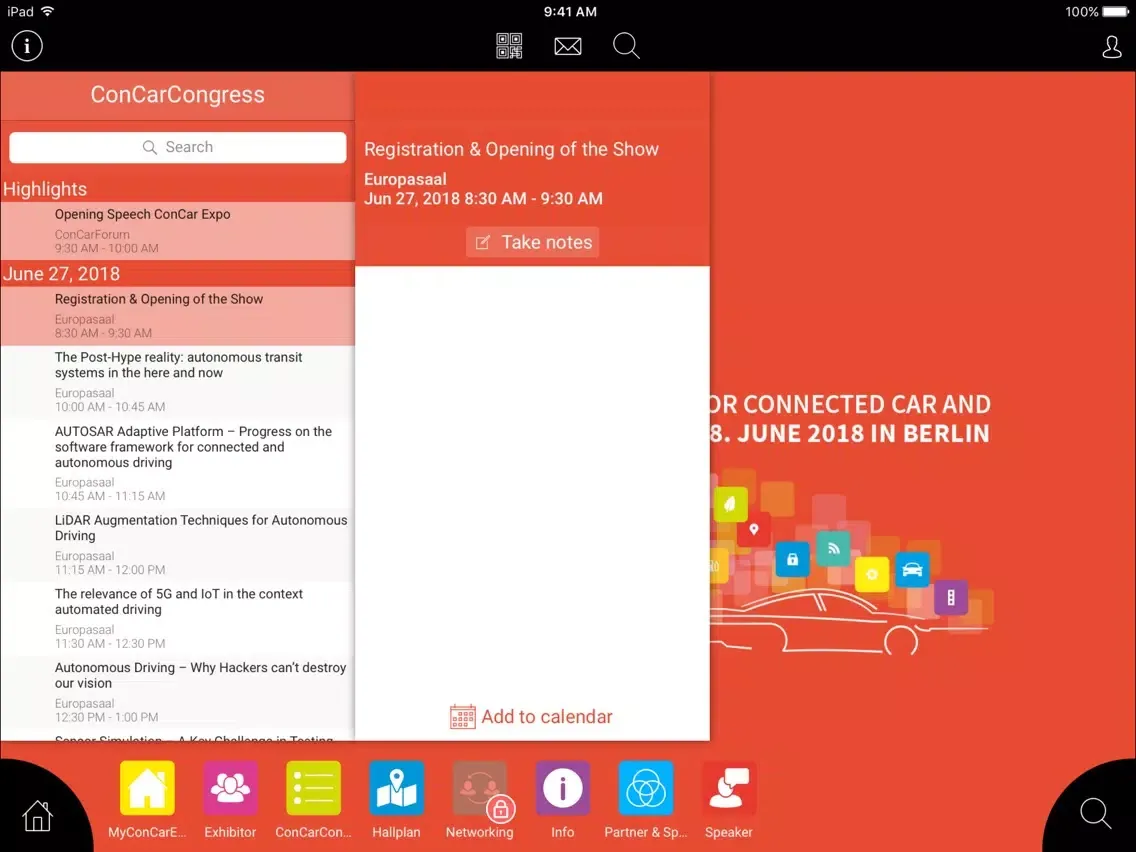Viewport: 1136px width, 852px height.
Task: Click the Take notes button
Action: click(x=532, y=242)
